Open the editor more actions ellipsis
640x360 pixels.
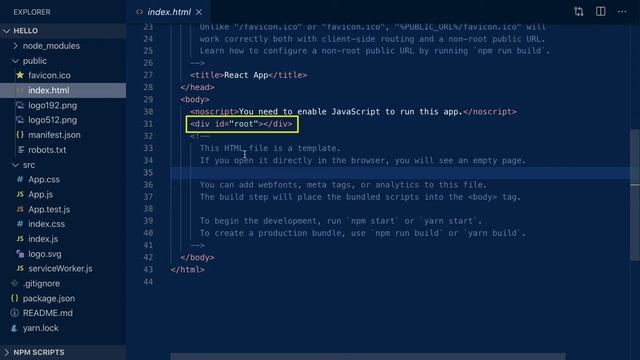coord(622,12)
